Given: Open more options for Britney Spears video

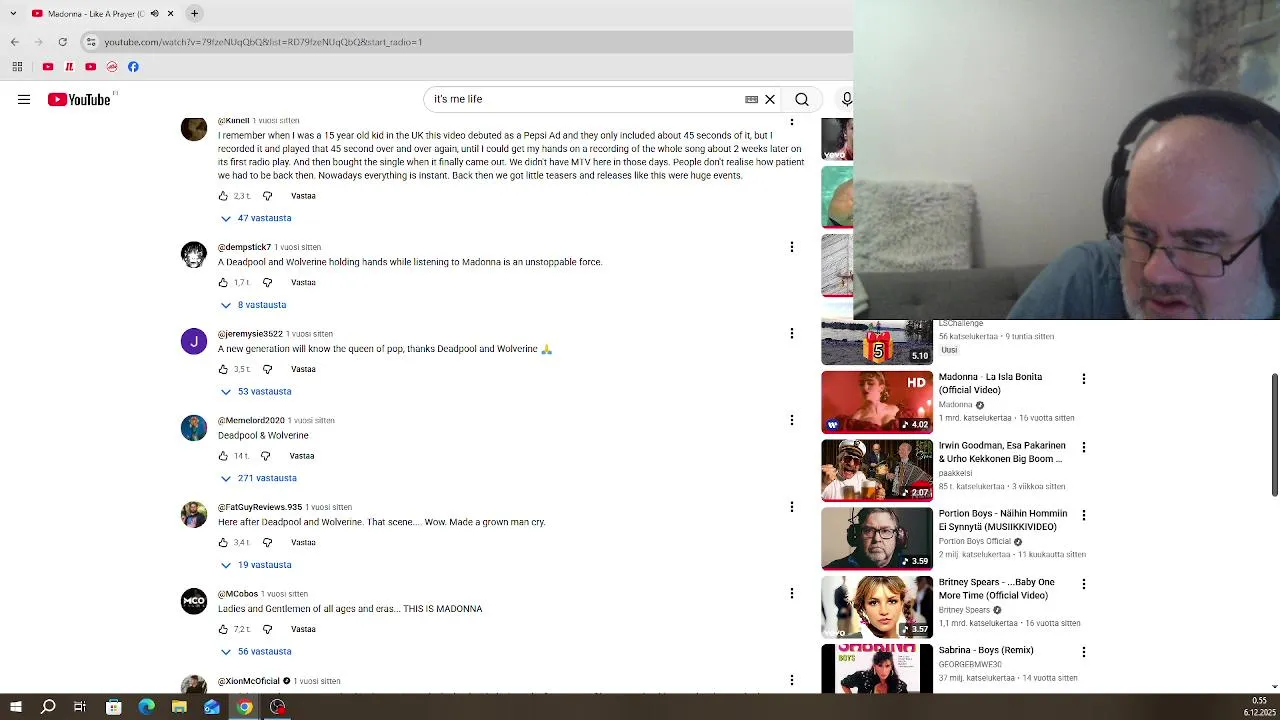Looking at the screenshot, I should (1084, 583).
